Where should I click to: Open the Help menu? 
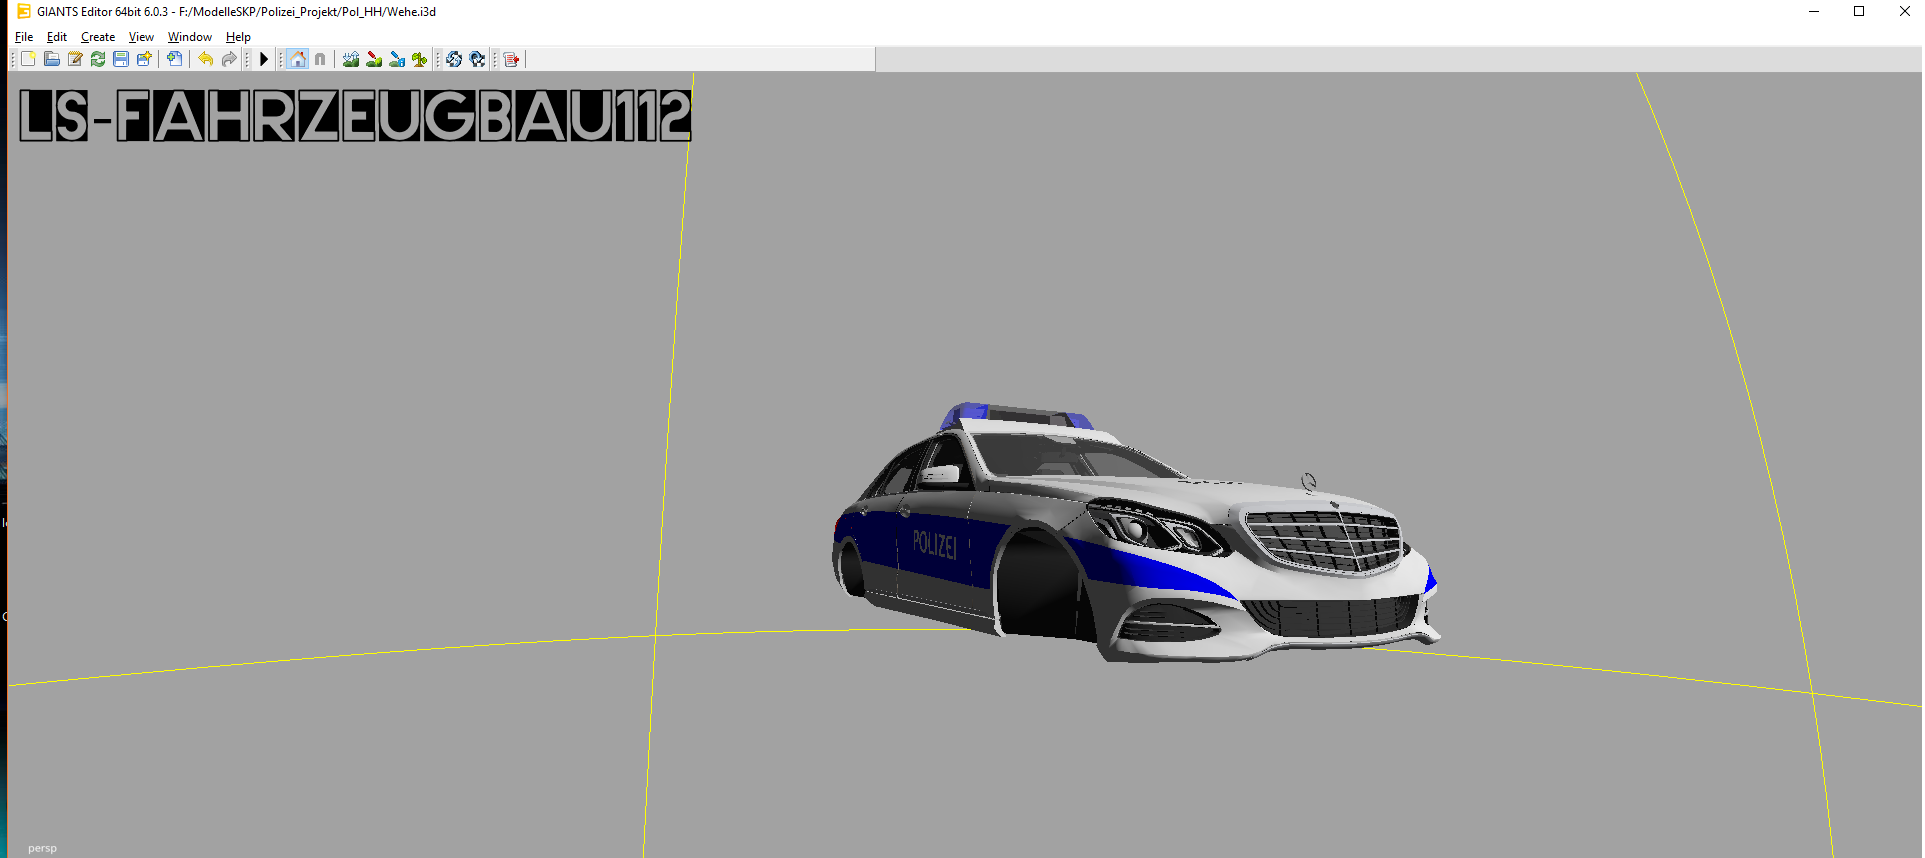pyautogui.click(x=238, y=37)
